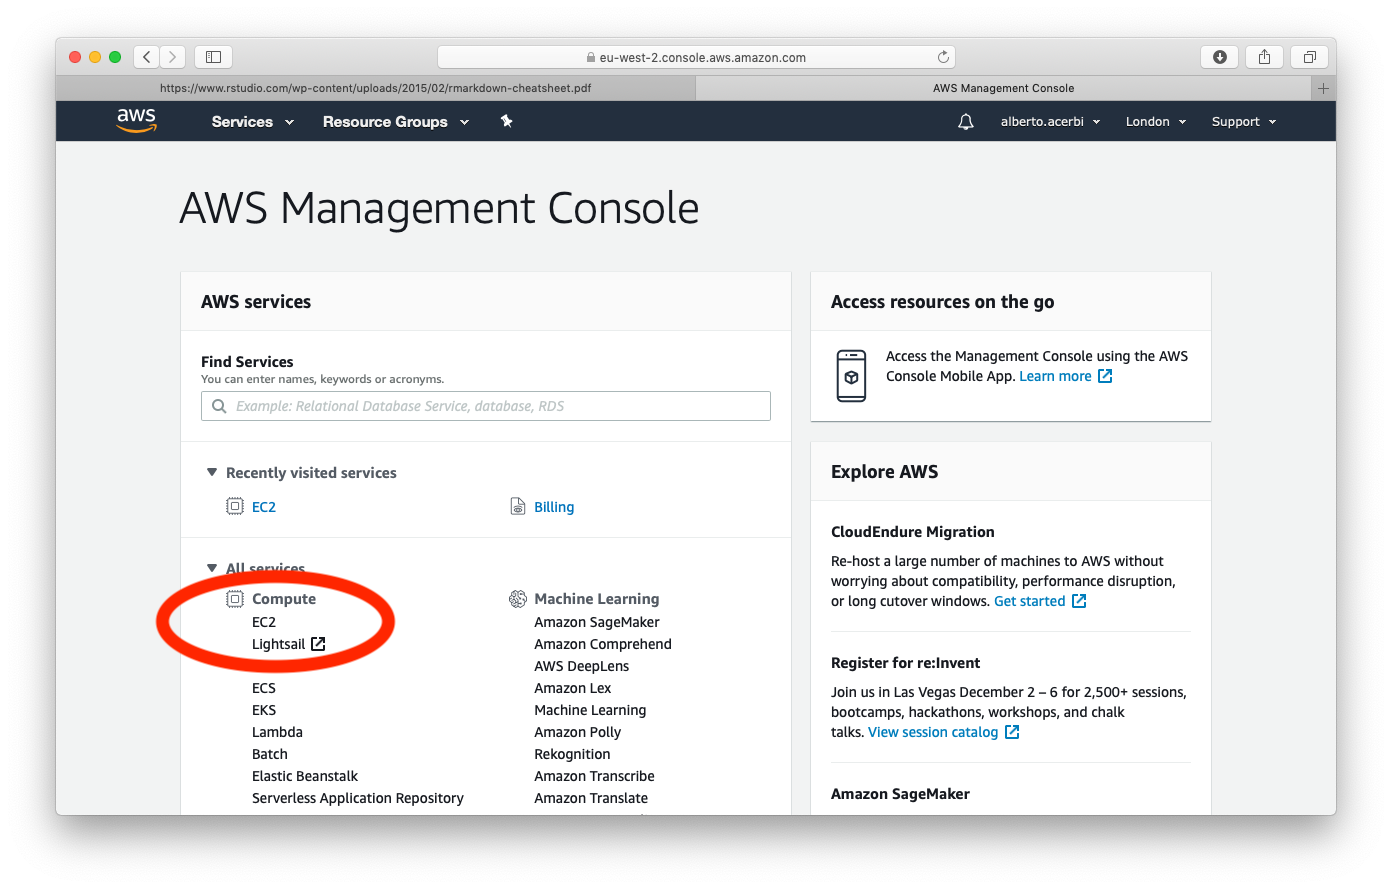Open the ECS service

[264, 688]
